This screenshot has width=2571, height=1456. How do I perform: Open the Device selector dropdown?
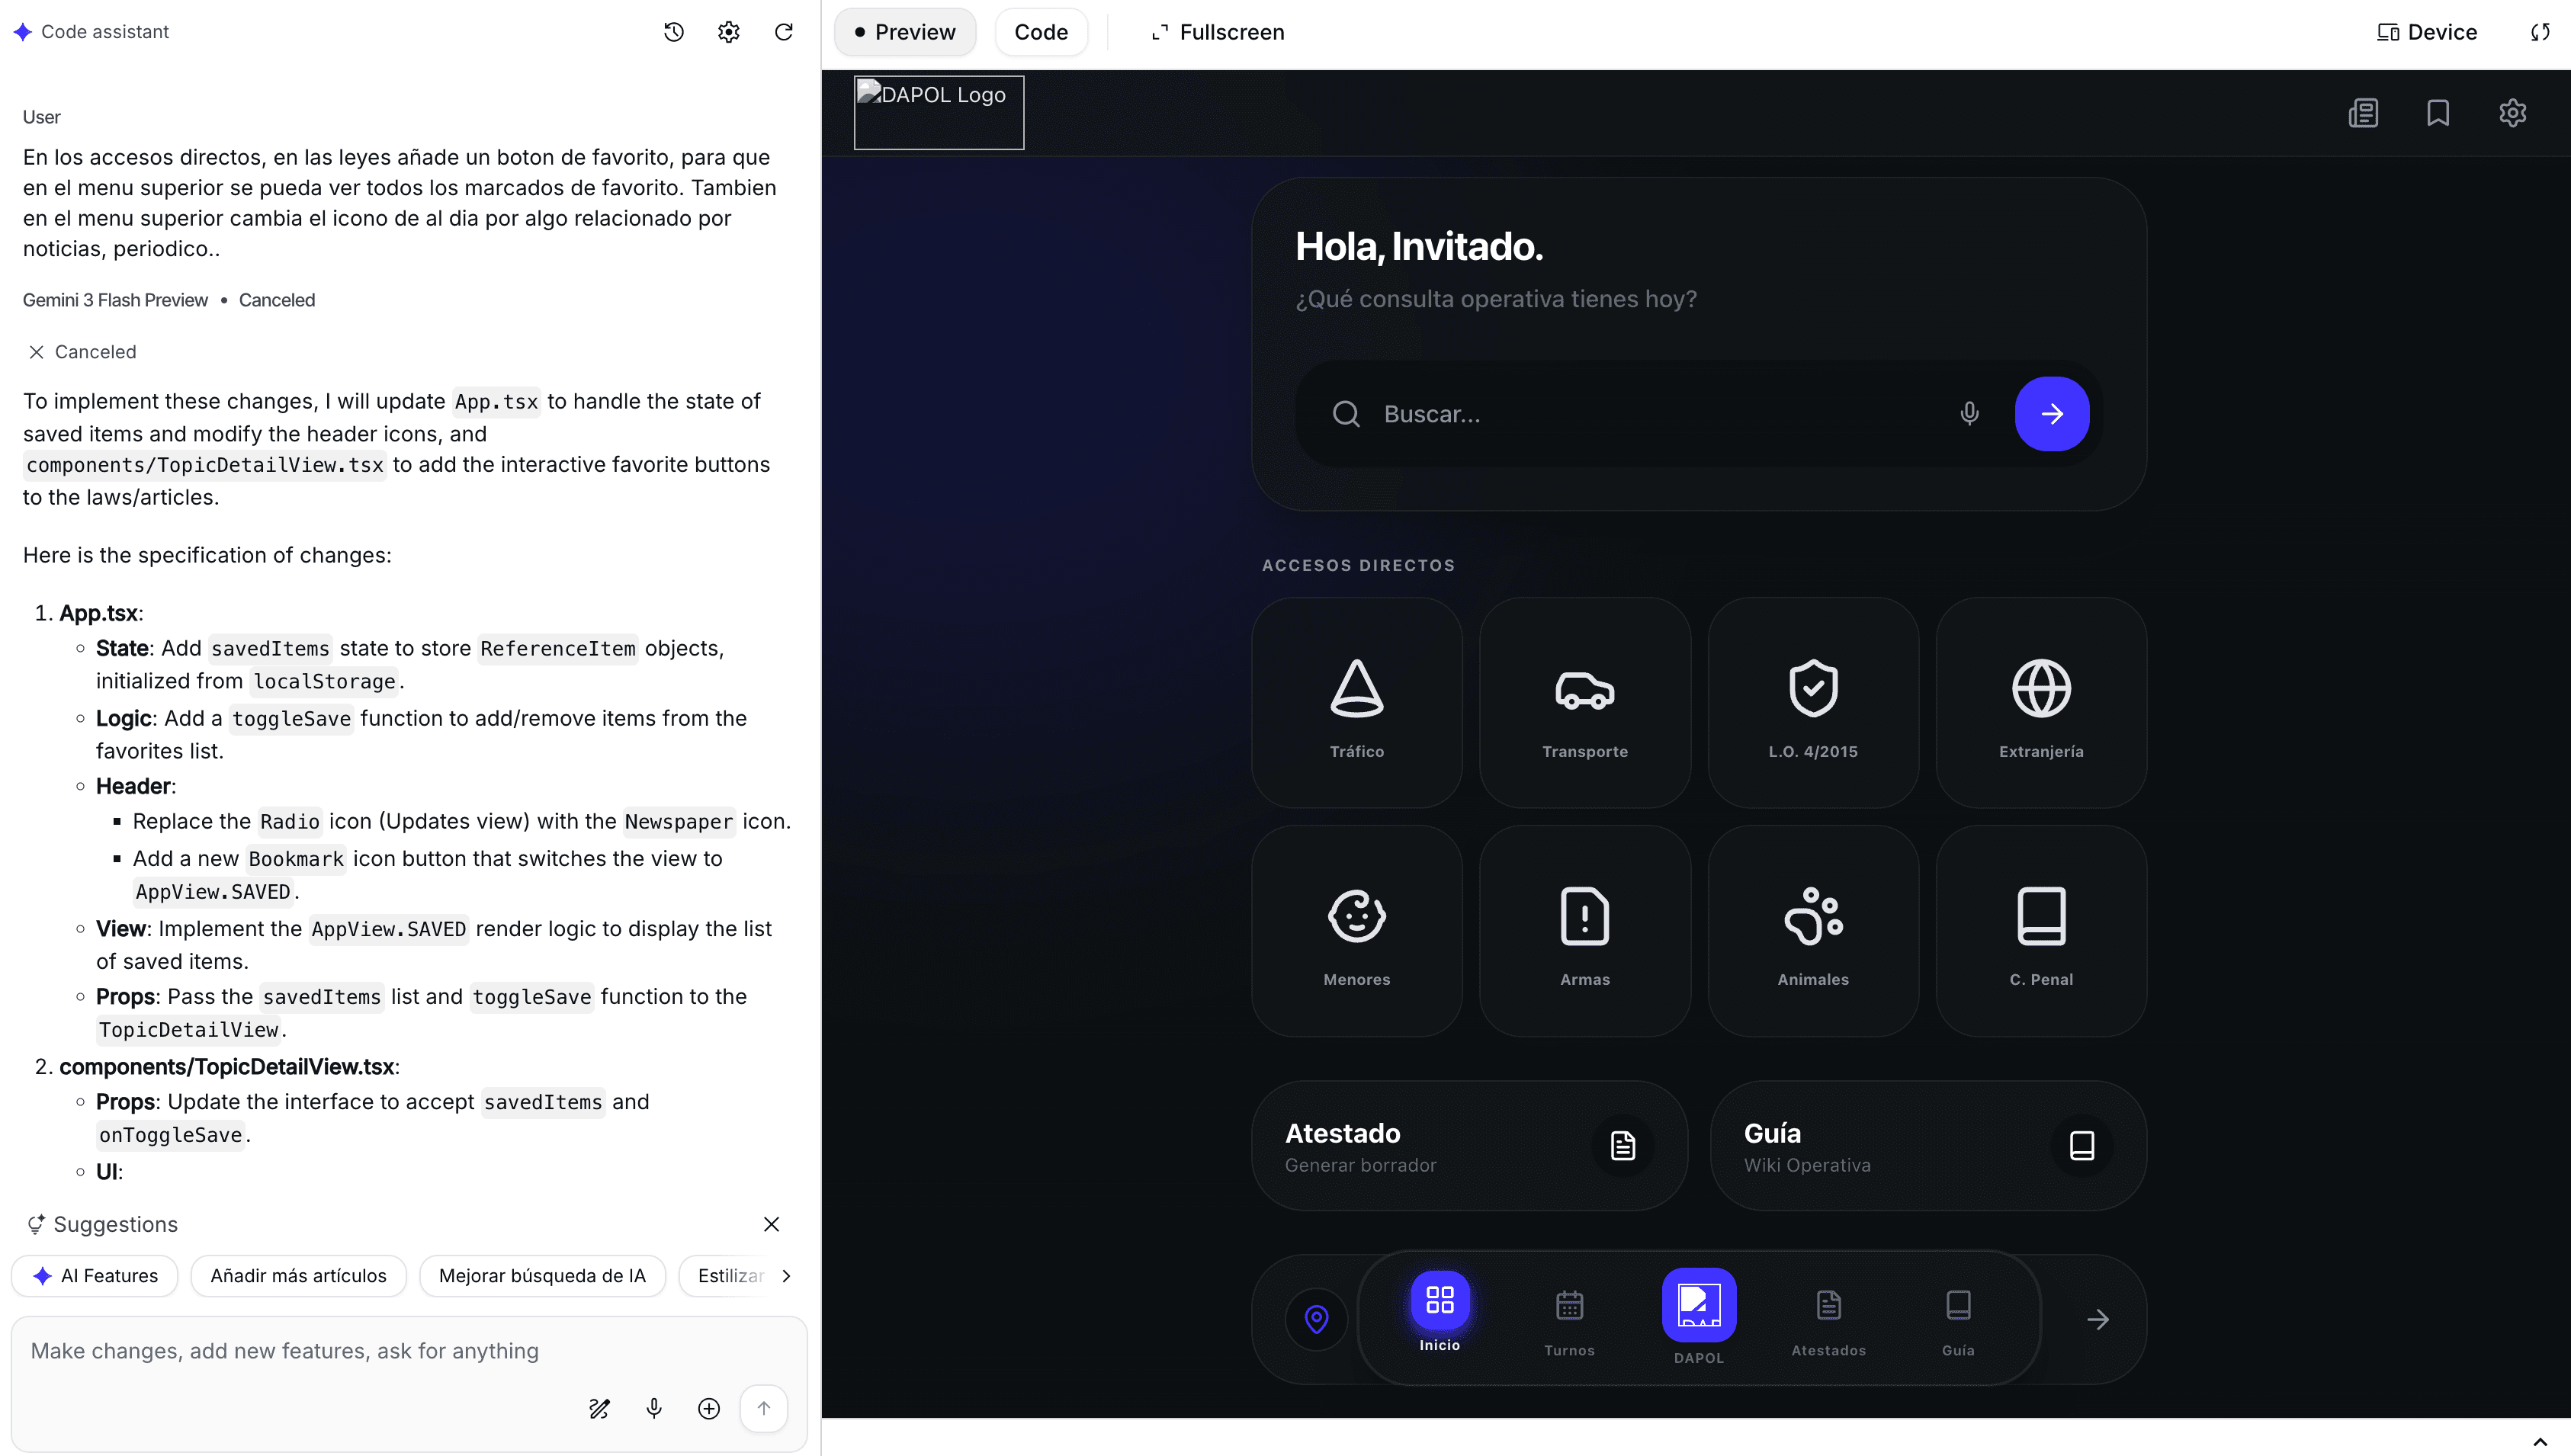coord(2426,32)
